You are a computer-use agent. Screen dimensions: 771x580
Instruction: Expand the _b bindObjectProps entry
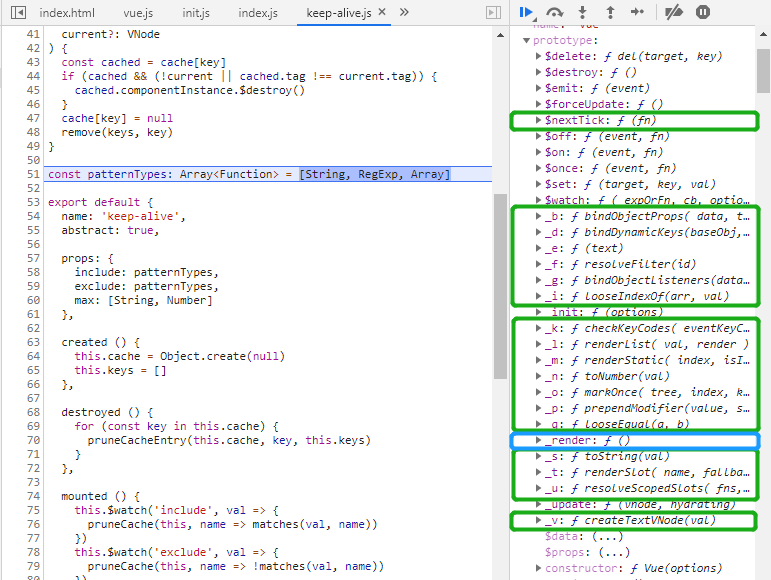click(538, 216)
